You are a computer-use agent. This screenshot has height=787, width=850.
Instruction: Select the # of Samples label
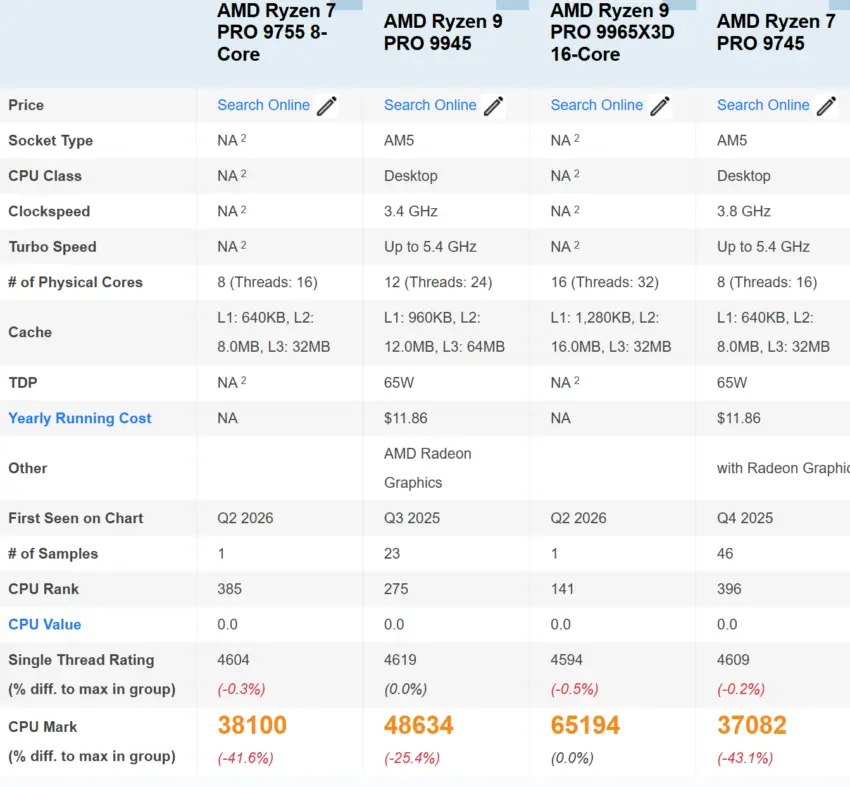[53, 554]
